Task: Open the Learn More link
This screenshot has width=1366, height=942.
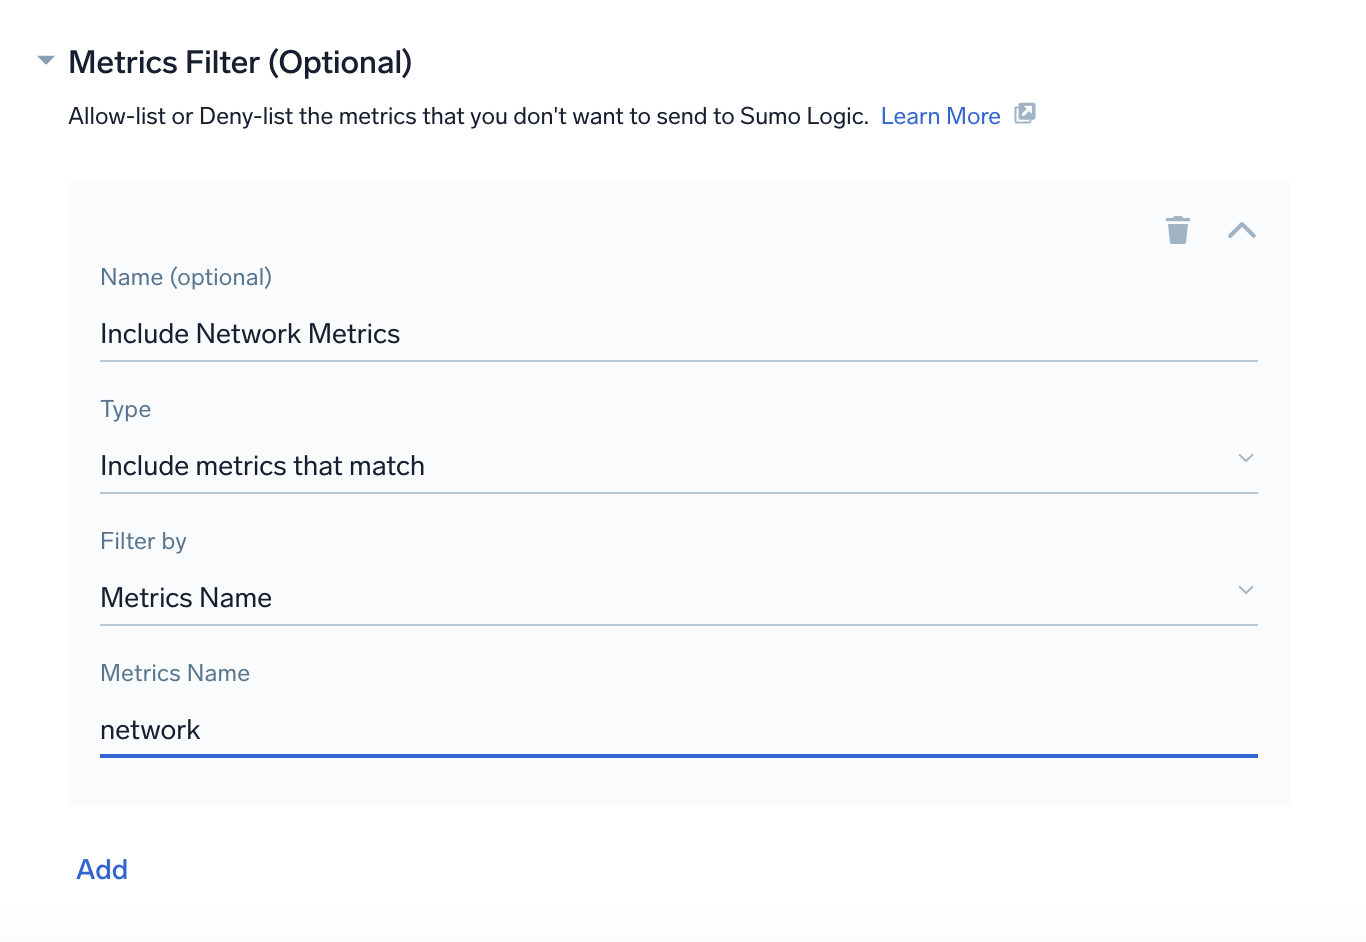Action: [940, 116]
